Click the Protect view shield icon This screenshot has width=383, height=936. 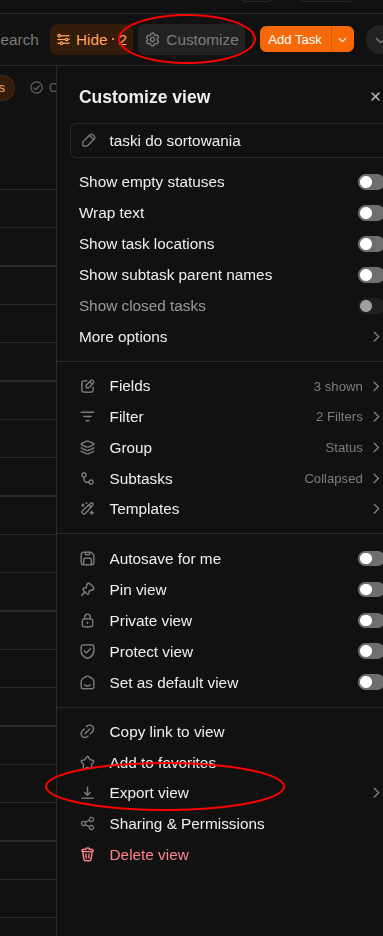click(88, 652)
